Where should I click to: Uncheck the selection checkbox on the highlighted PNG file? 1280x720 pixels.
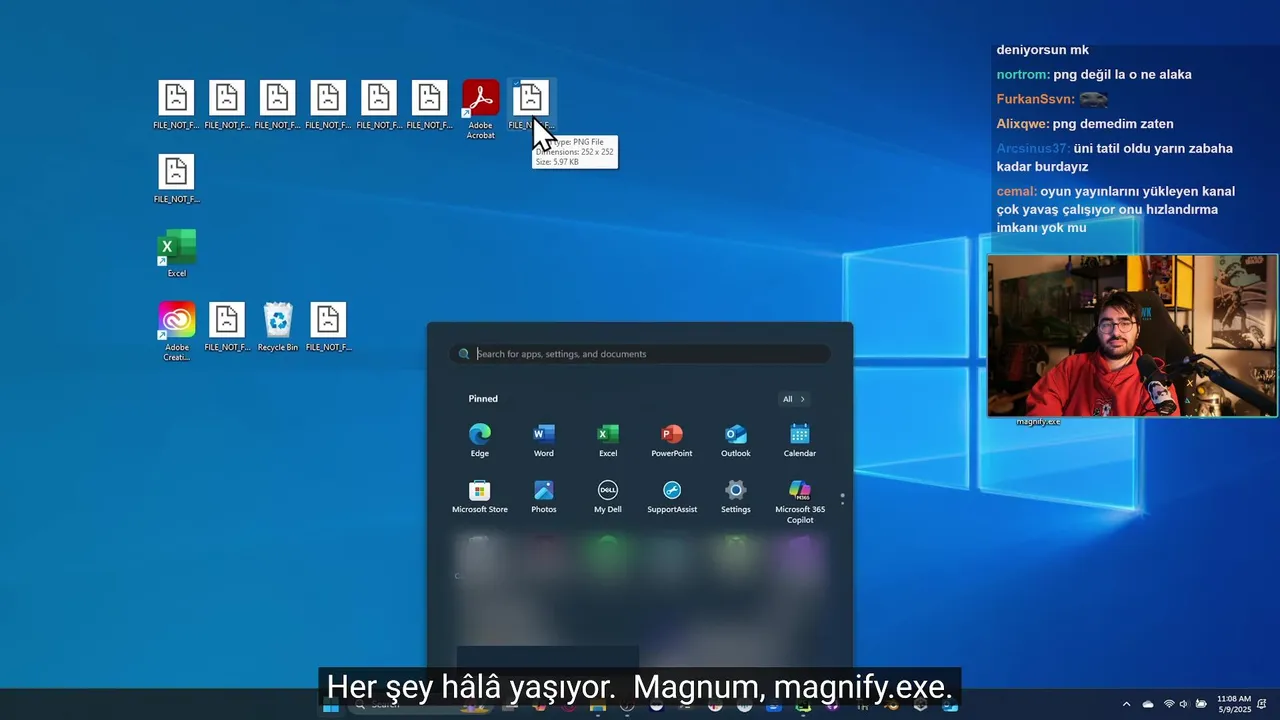tap(516, 85)
